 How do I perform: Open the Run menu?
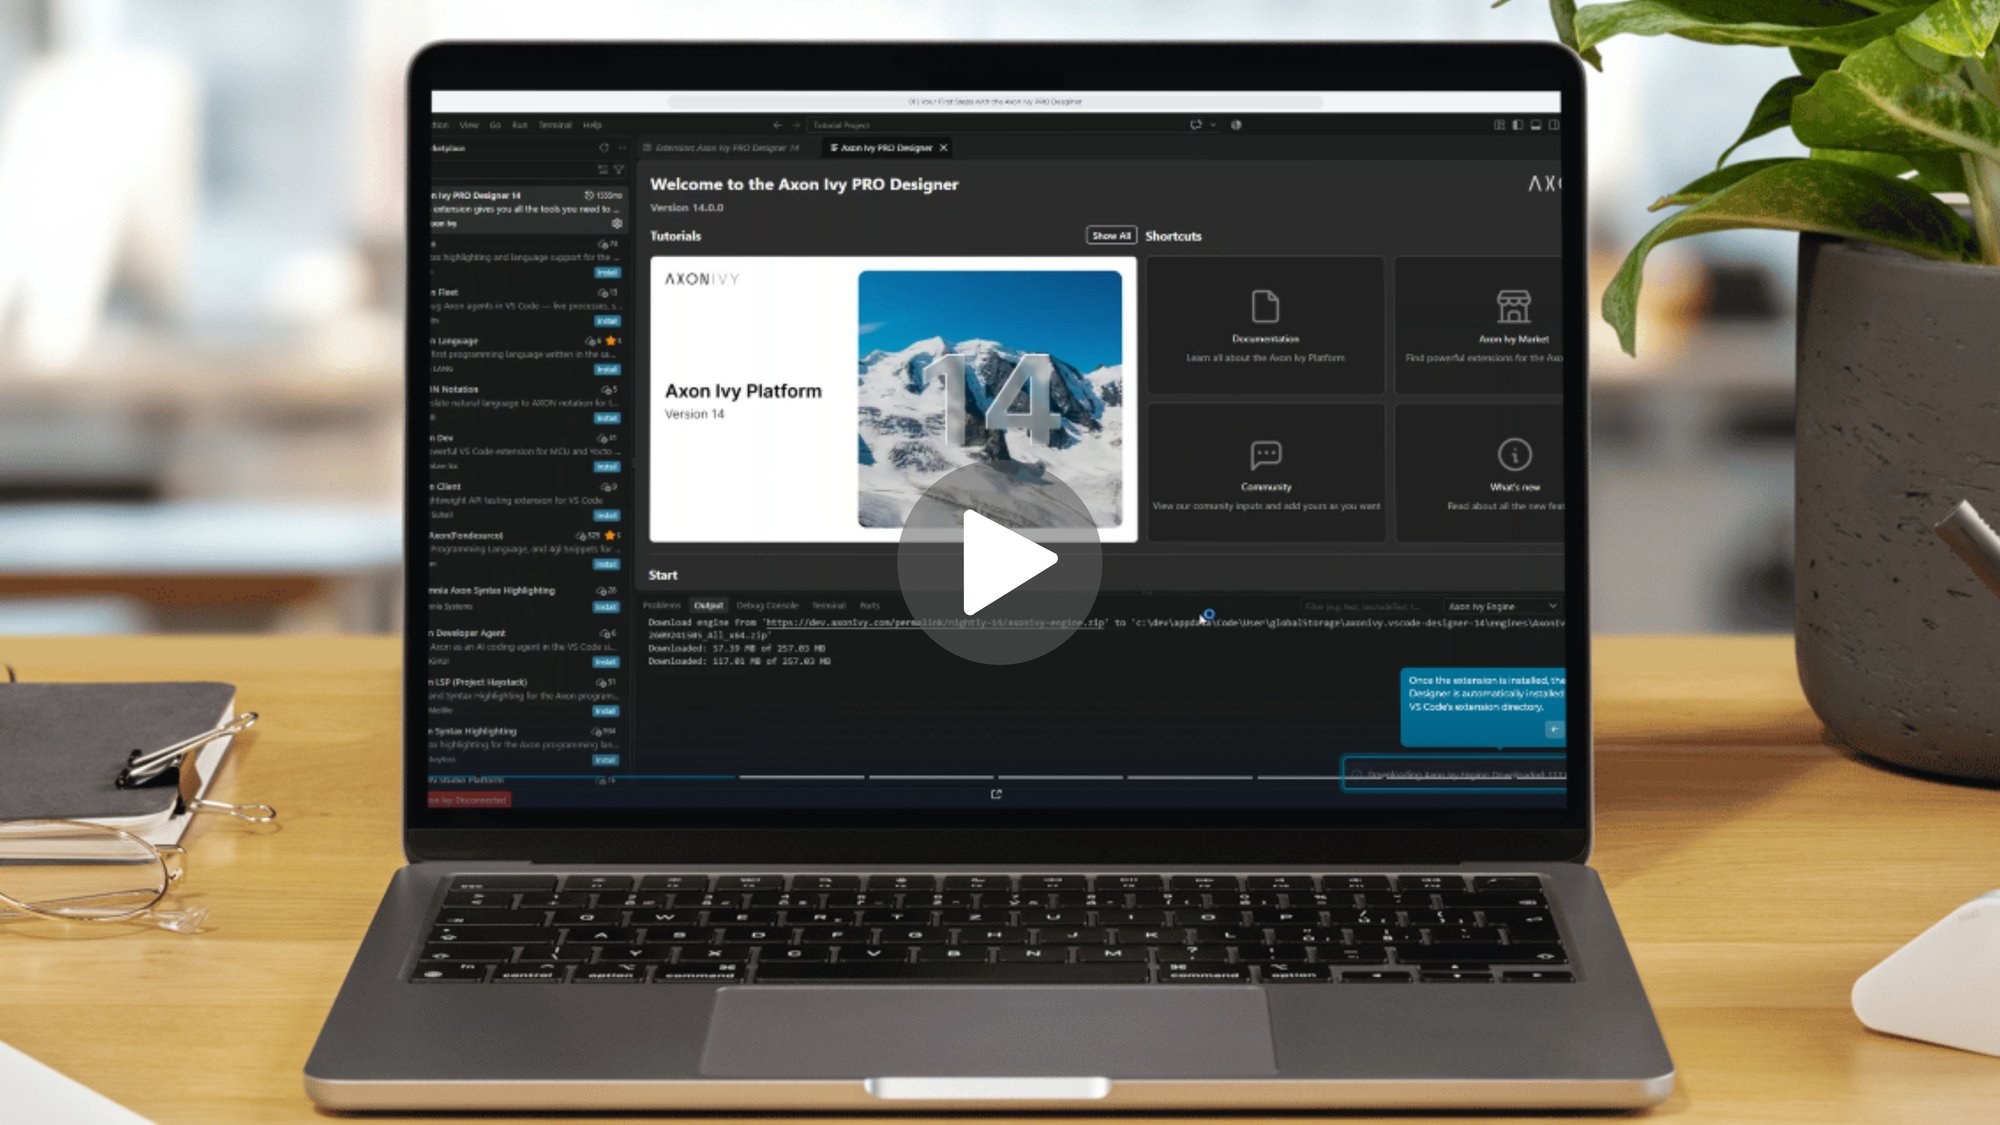(519, 125)
